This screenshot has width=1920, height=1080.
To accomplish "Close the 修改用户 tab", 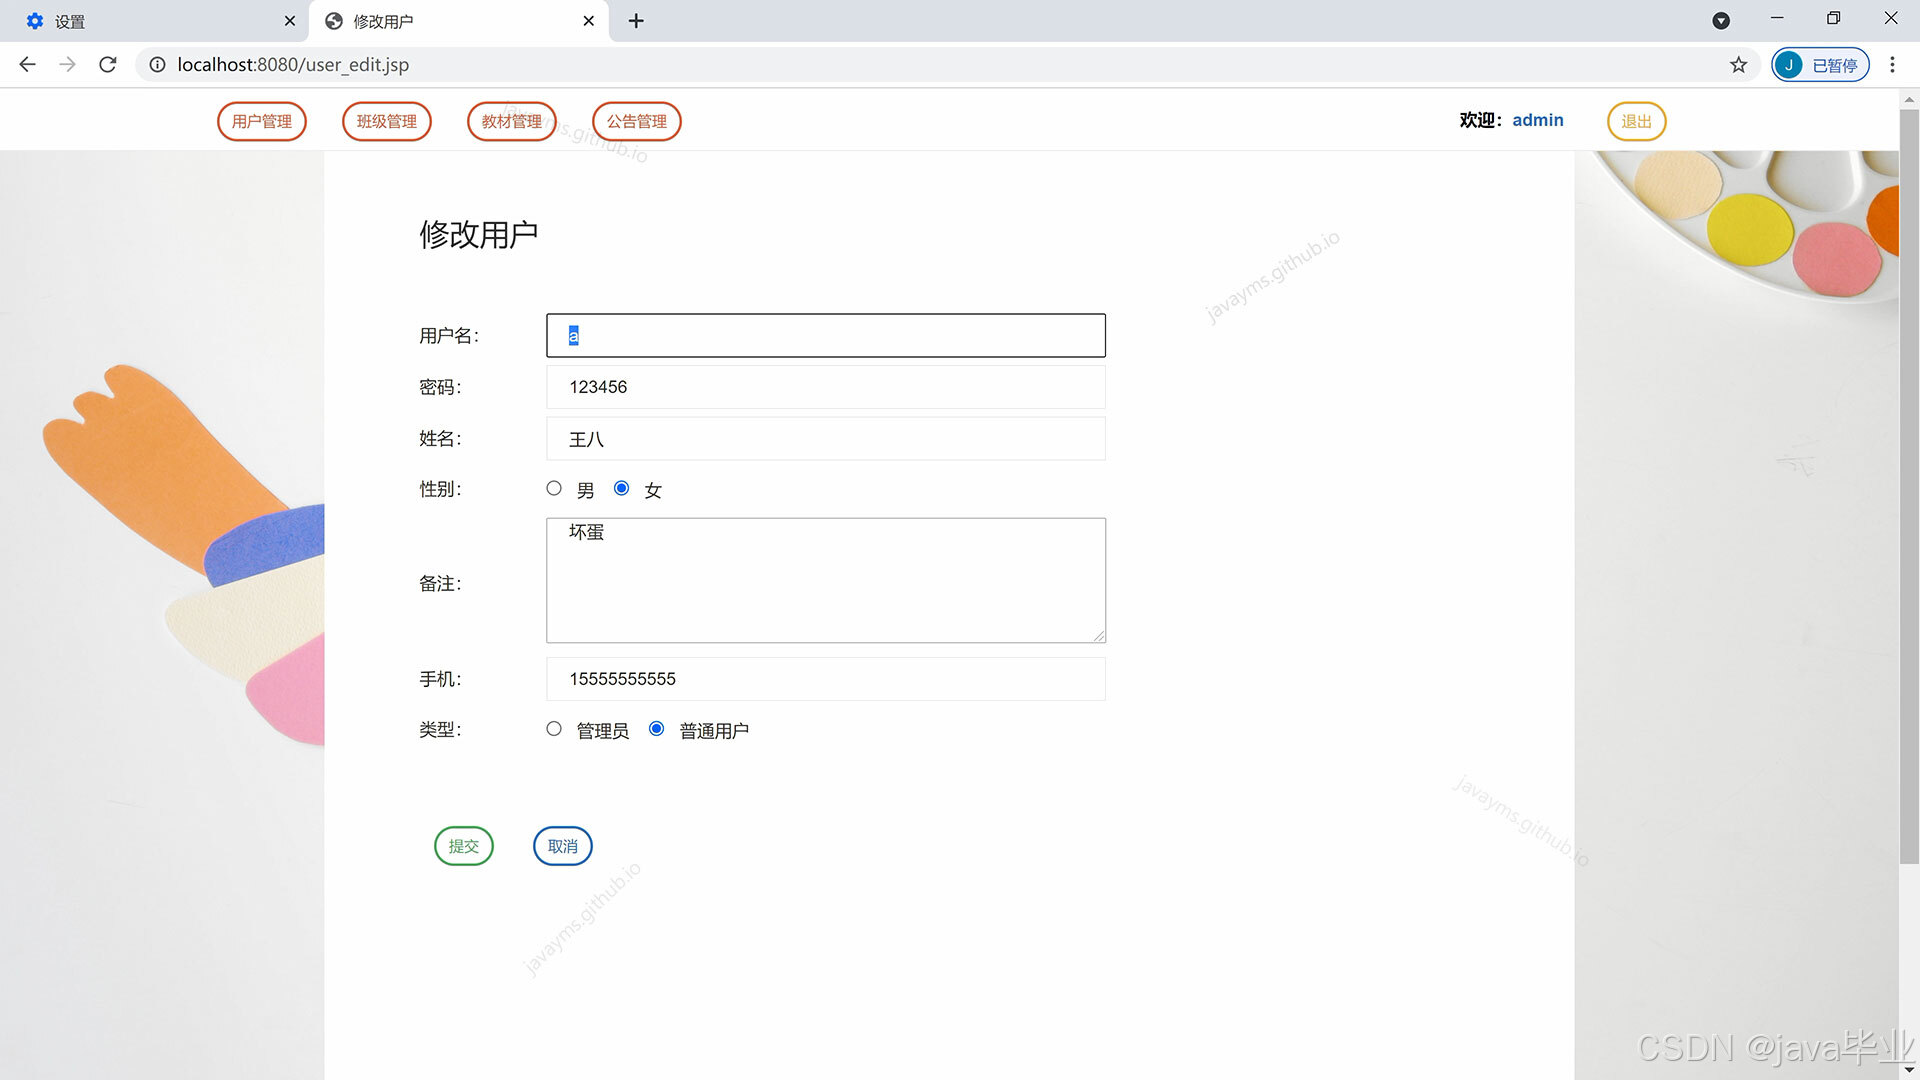I will 588,21.
